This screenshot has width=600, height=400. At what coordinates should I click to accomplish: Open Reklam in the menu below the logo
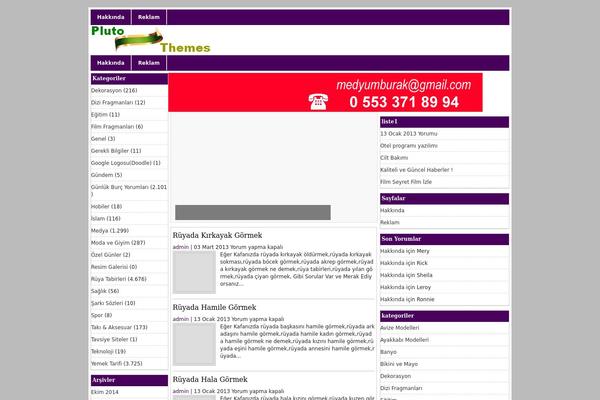149,63
